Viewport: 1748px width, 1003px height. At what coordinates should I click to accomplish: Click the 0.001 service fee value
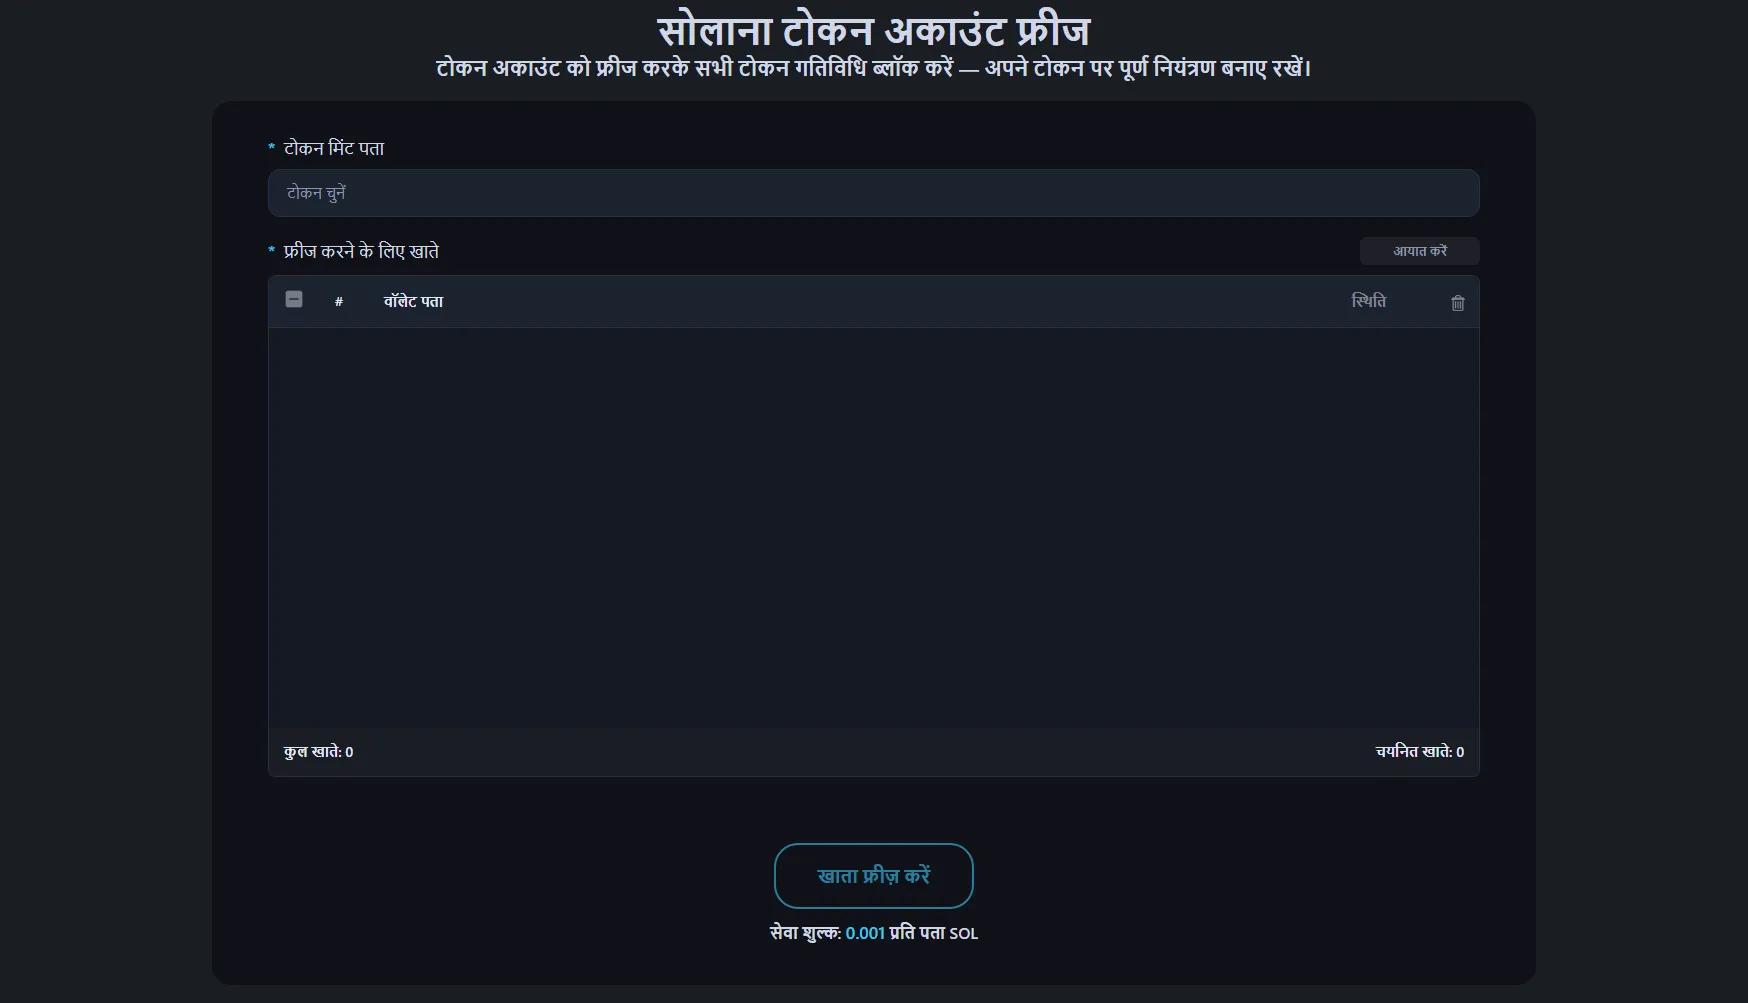pyautogui.click(x=865, y=933)
